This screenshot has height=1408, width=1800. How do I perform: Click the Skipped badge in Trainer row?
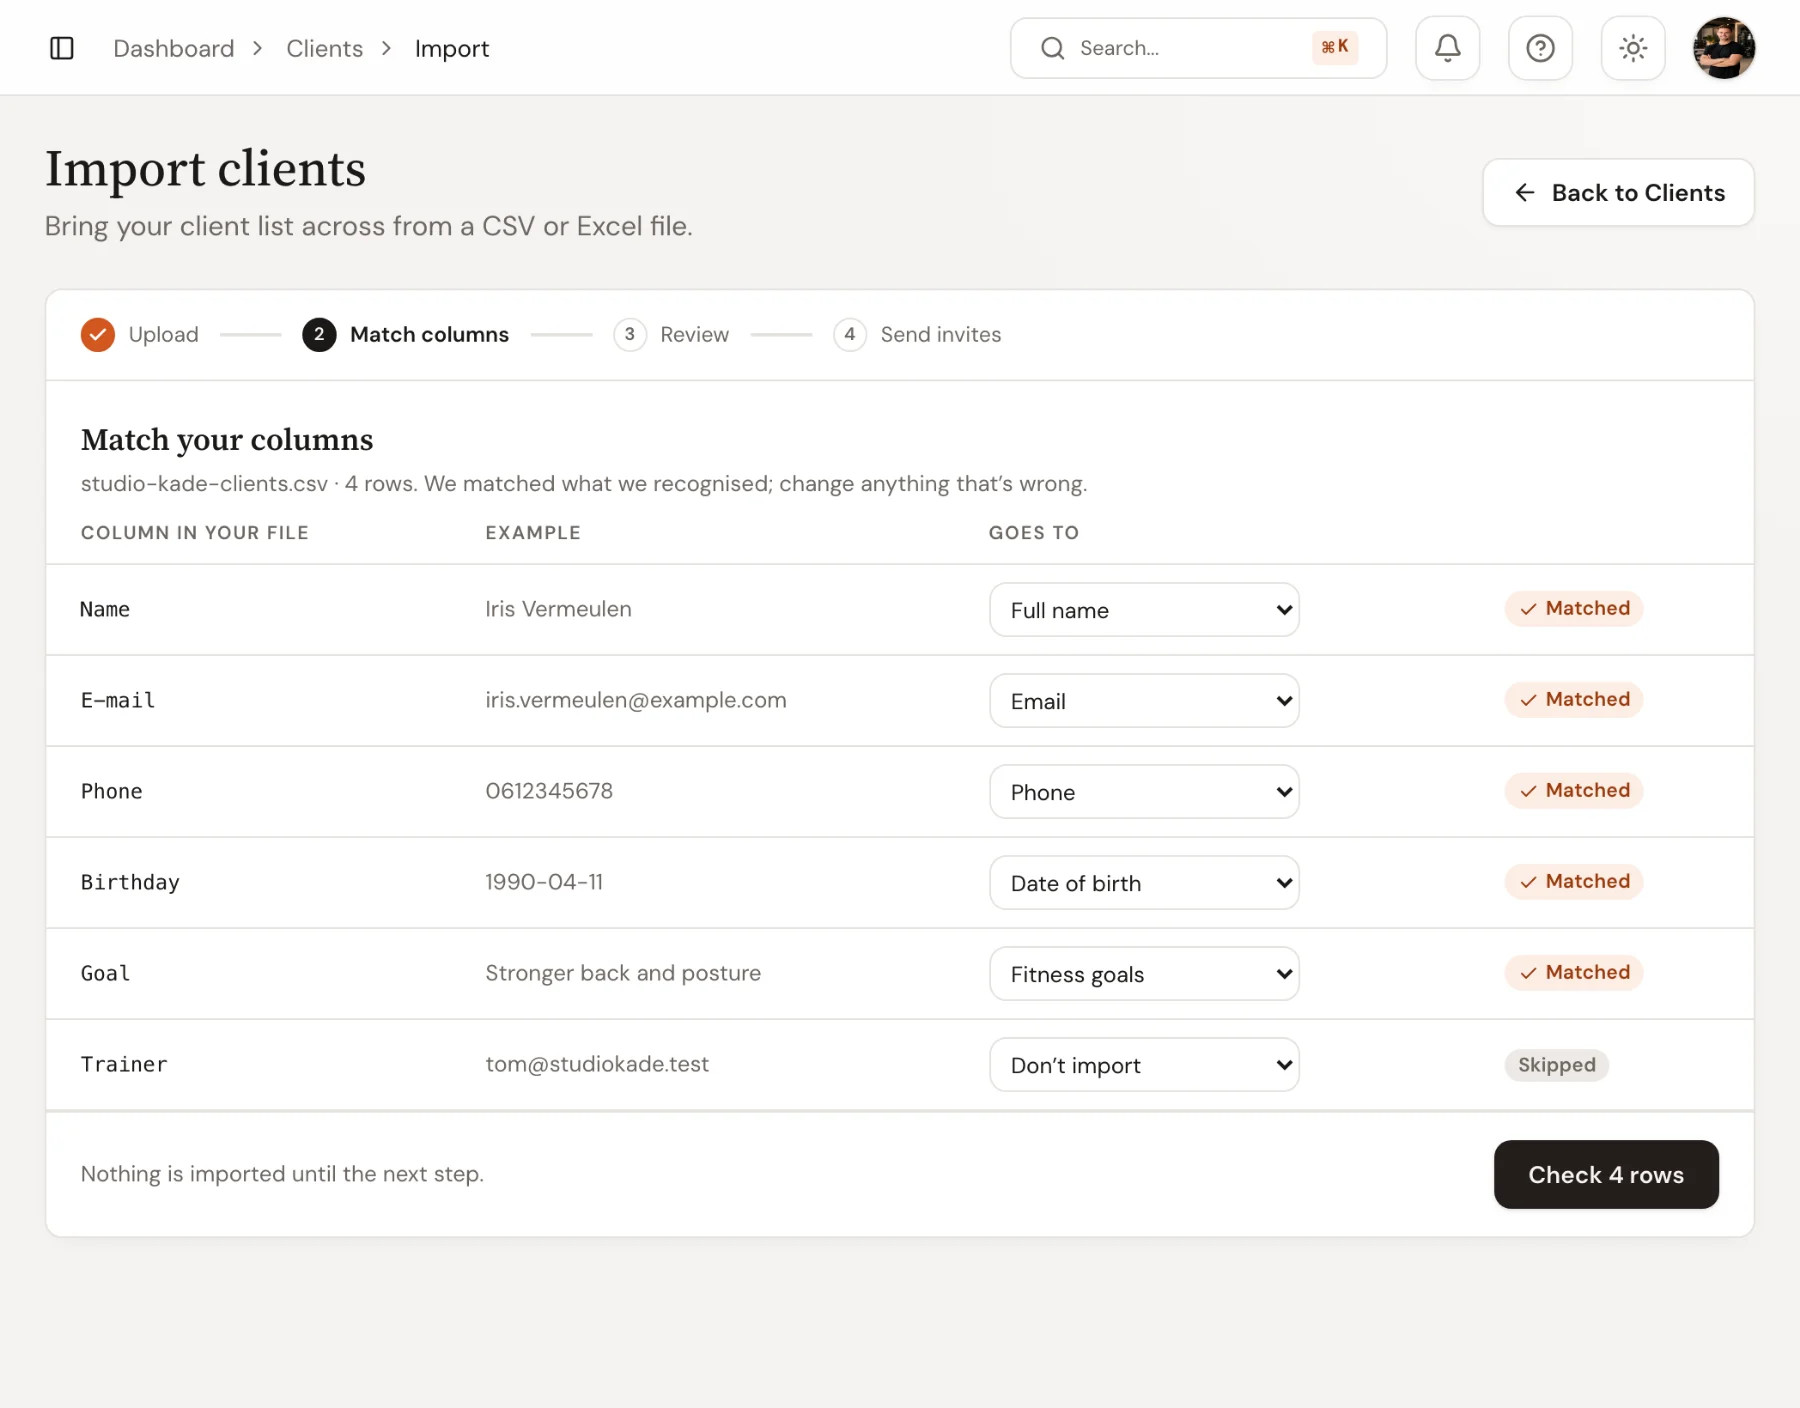(1557, 1065)
